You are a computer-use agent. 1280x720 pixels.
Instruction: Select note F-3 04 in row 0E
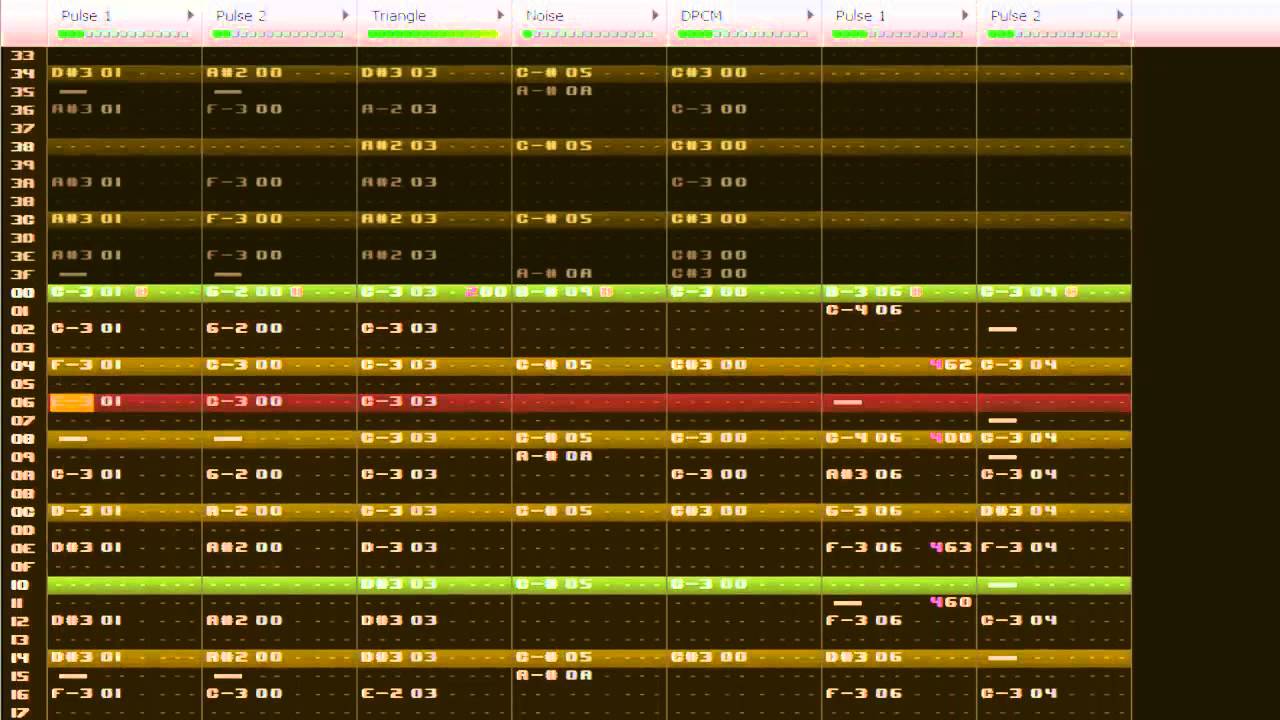1019,547
